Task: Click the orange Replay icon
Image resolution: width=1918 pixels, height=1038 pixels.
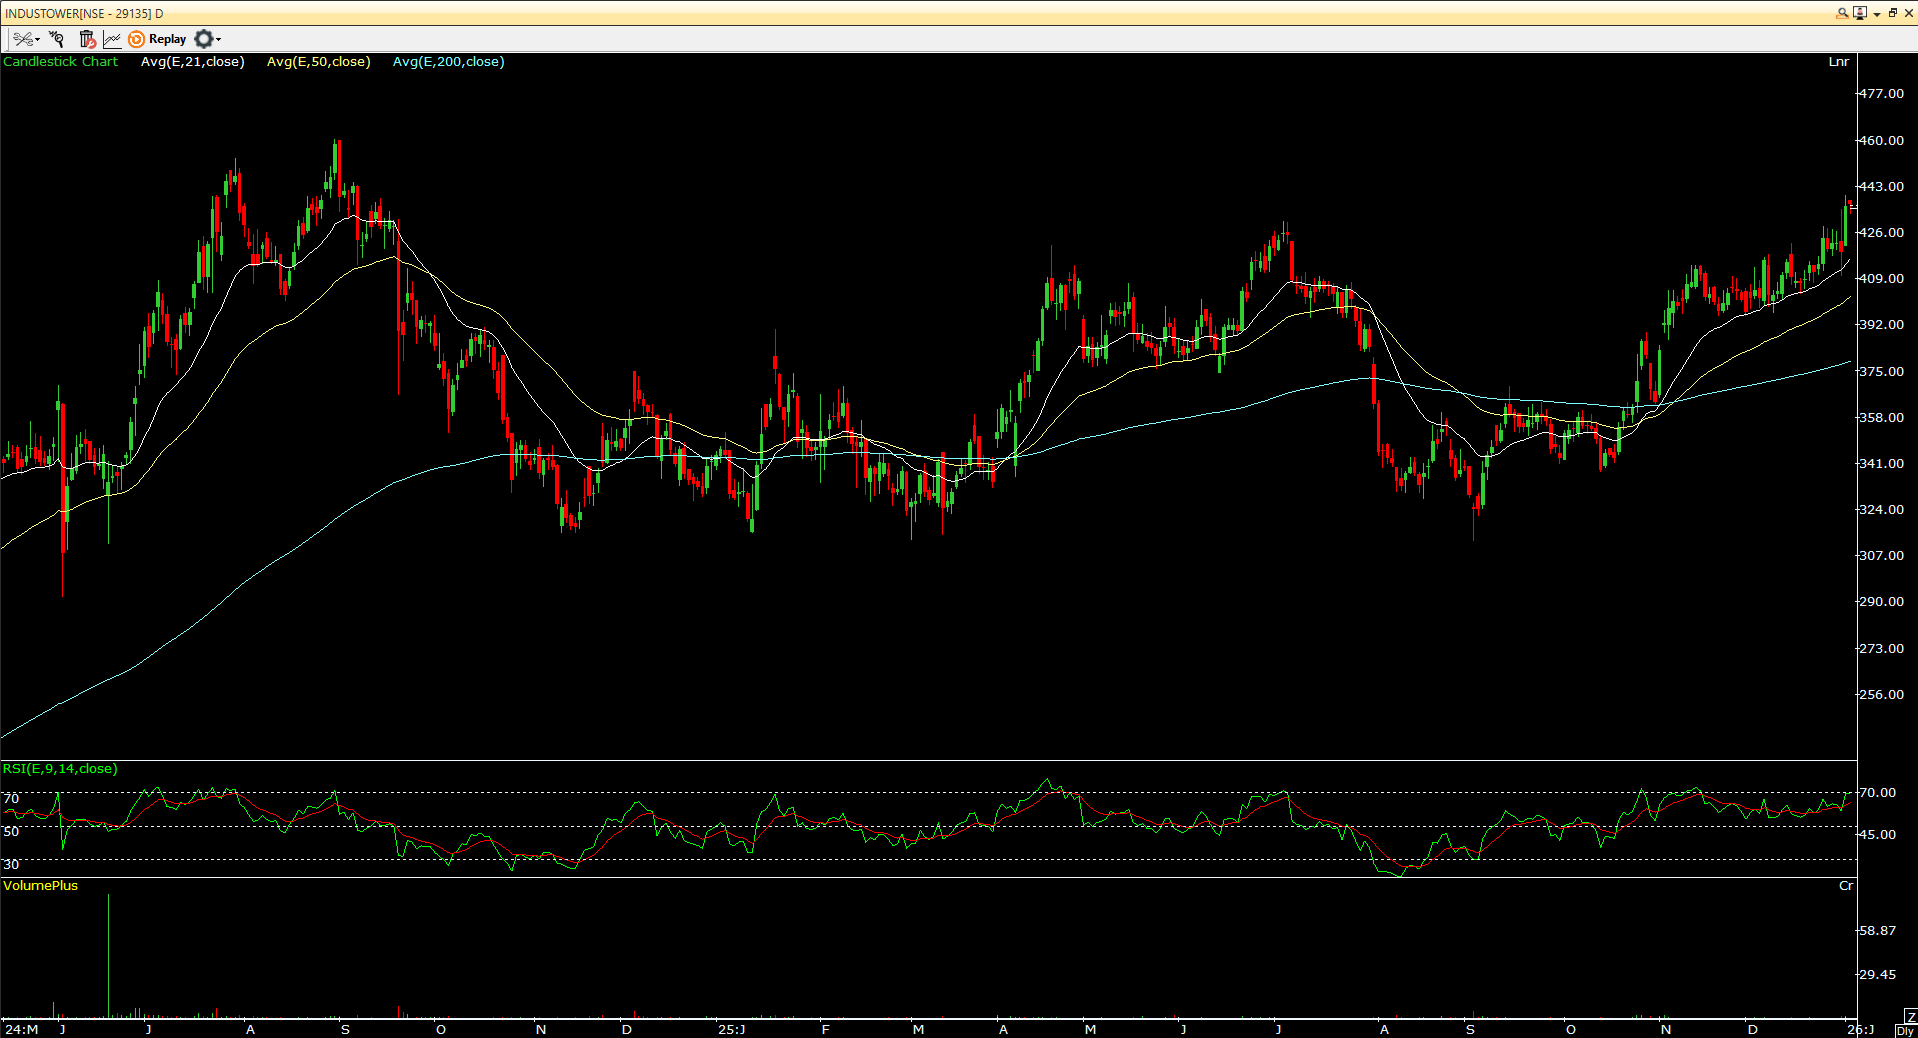Action: point(136,39)
